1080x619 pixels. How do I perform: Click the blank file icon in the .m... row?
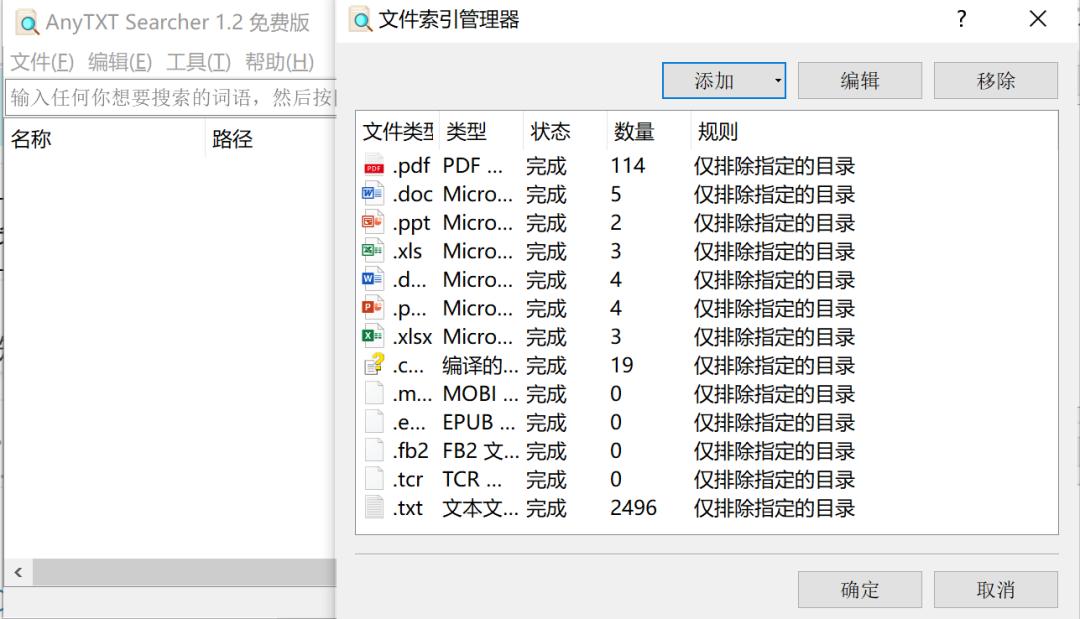pos(374,393)
